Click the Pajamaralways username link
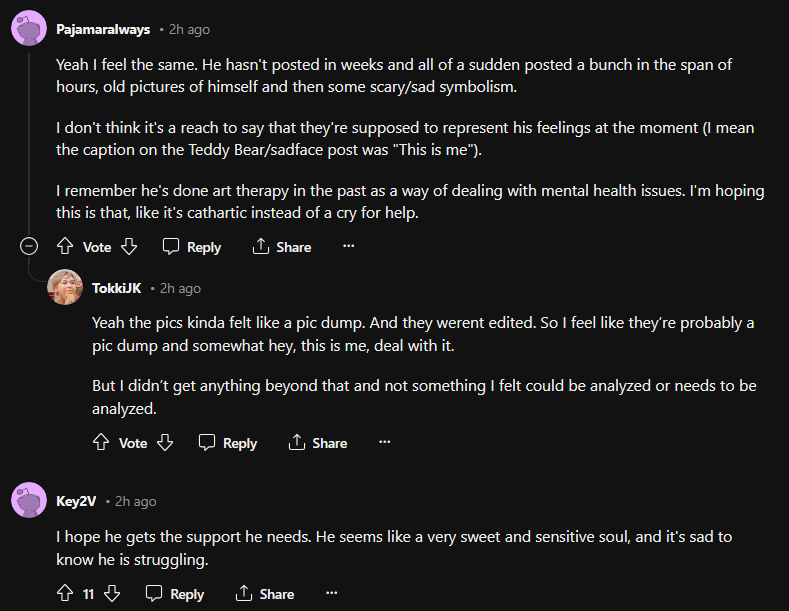The width and height of the screenshot is (789, 611). pos(103,30)
